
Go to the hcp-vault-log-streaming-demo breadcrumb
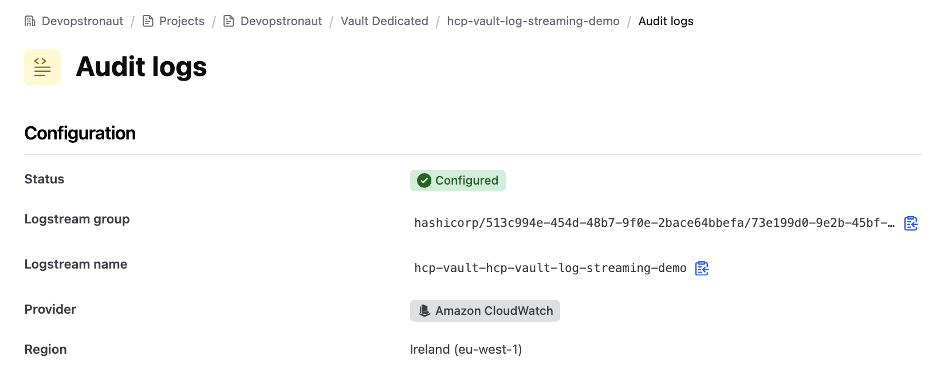tap(533, 21)
